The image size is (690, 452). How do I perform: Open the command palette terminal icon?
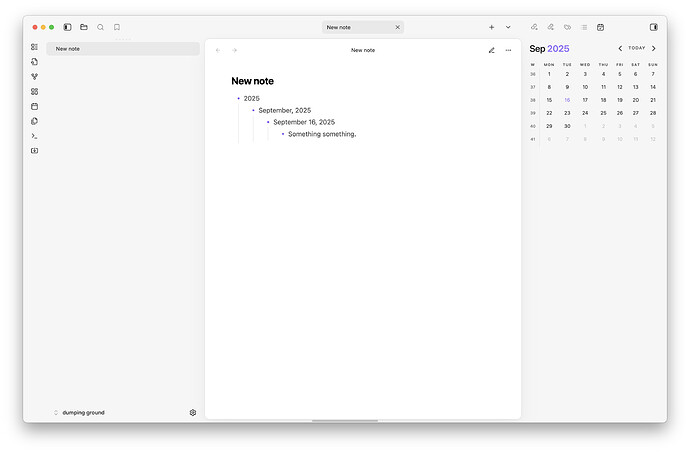click(34, 136)
